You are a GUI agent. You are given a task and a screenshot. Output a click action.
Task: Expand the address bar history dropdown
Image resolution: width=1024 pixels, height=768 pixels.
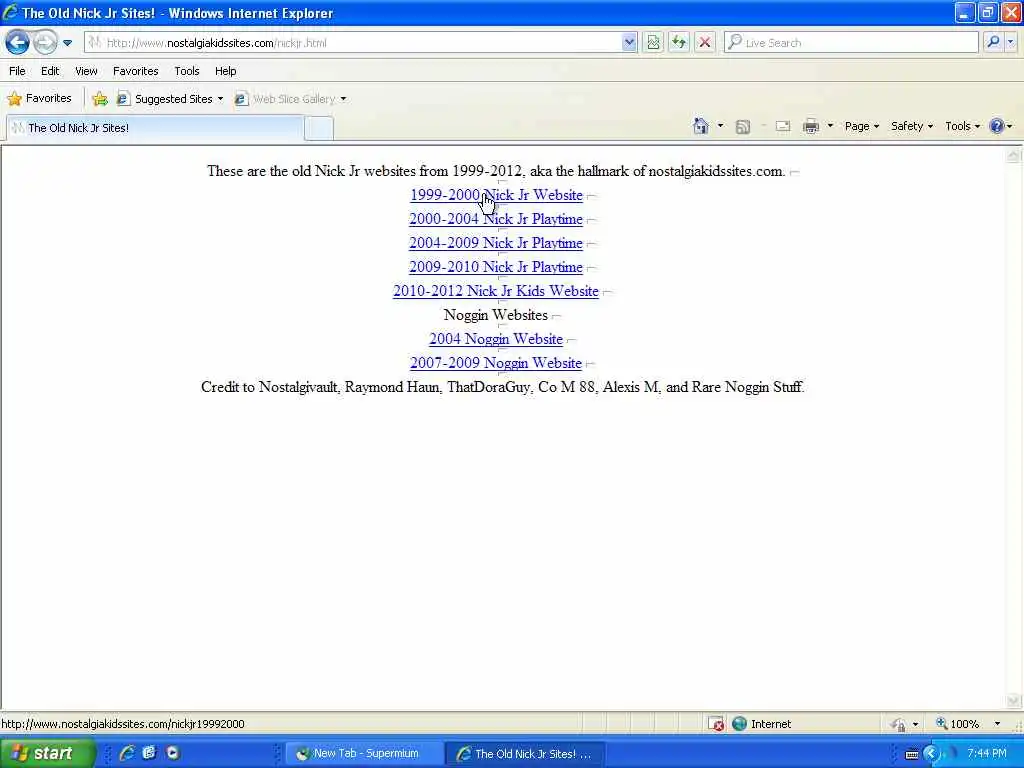629,42
